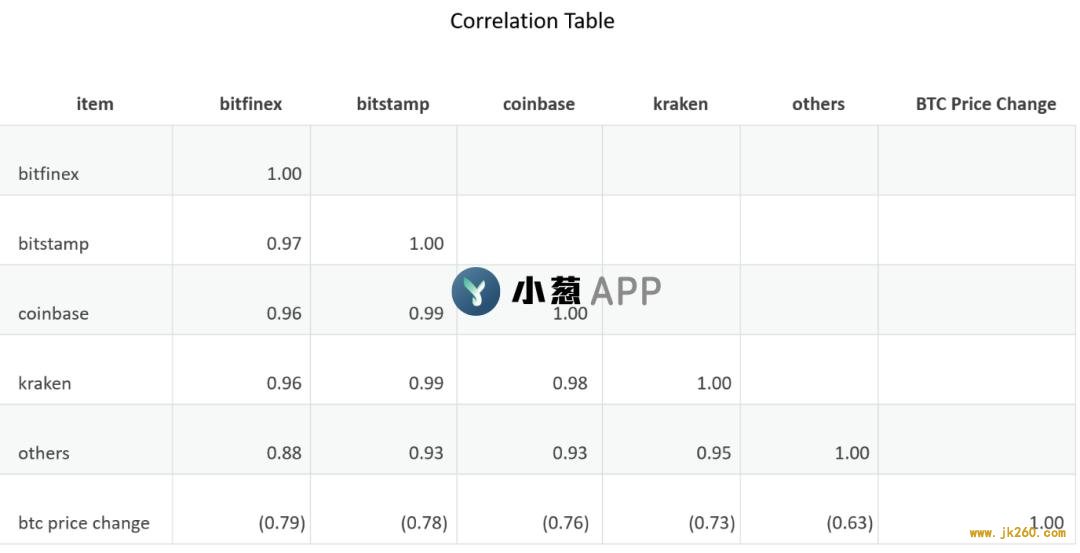Select the 0.97 bitstamp-bitfinex cell
The height and width of the screenshot is (553, 1080).
point(284,244)
